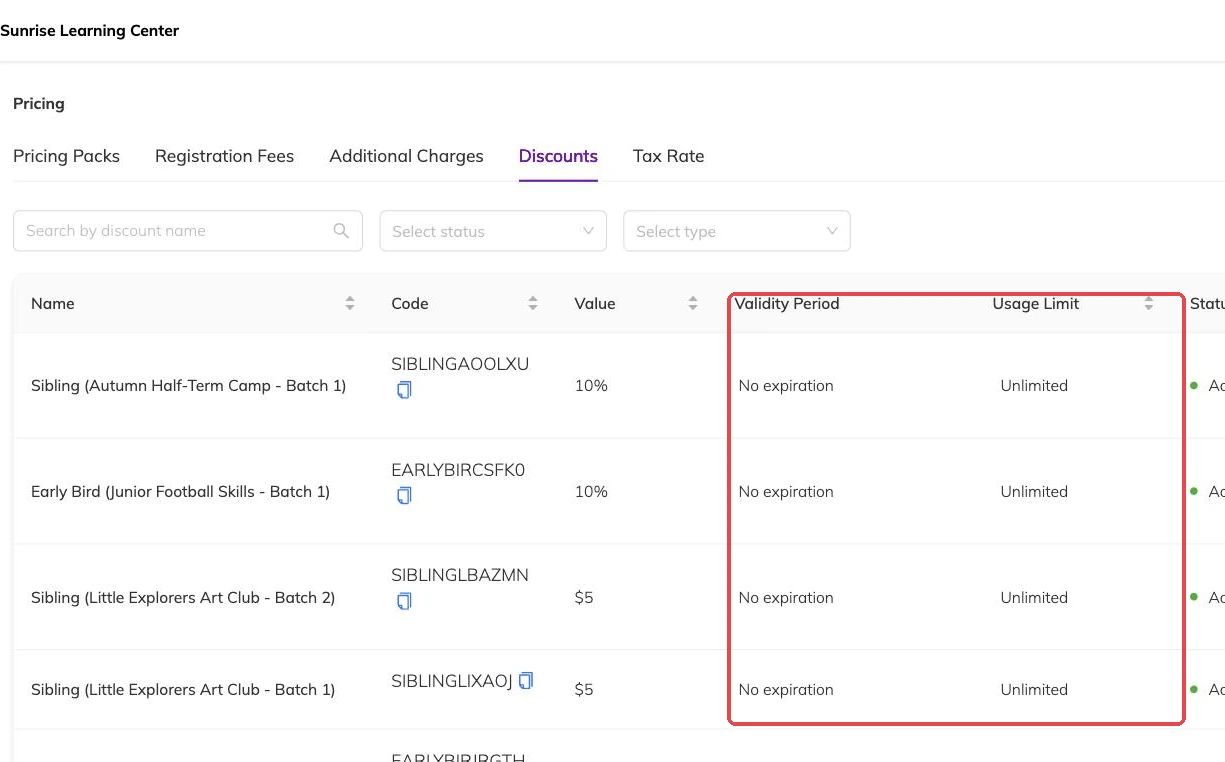Sort table by Code column
Screen dimensions: 1225x762
point(533,303)
